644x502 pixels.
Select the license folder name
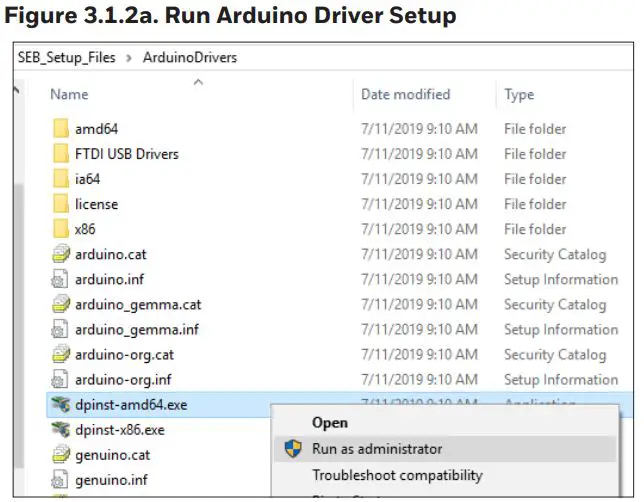[97, 204]
